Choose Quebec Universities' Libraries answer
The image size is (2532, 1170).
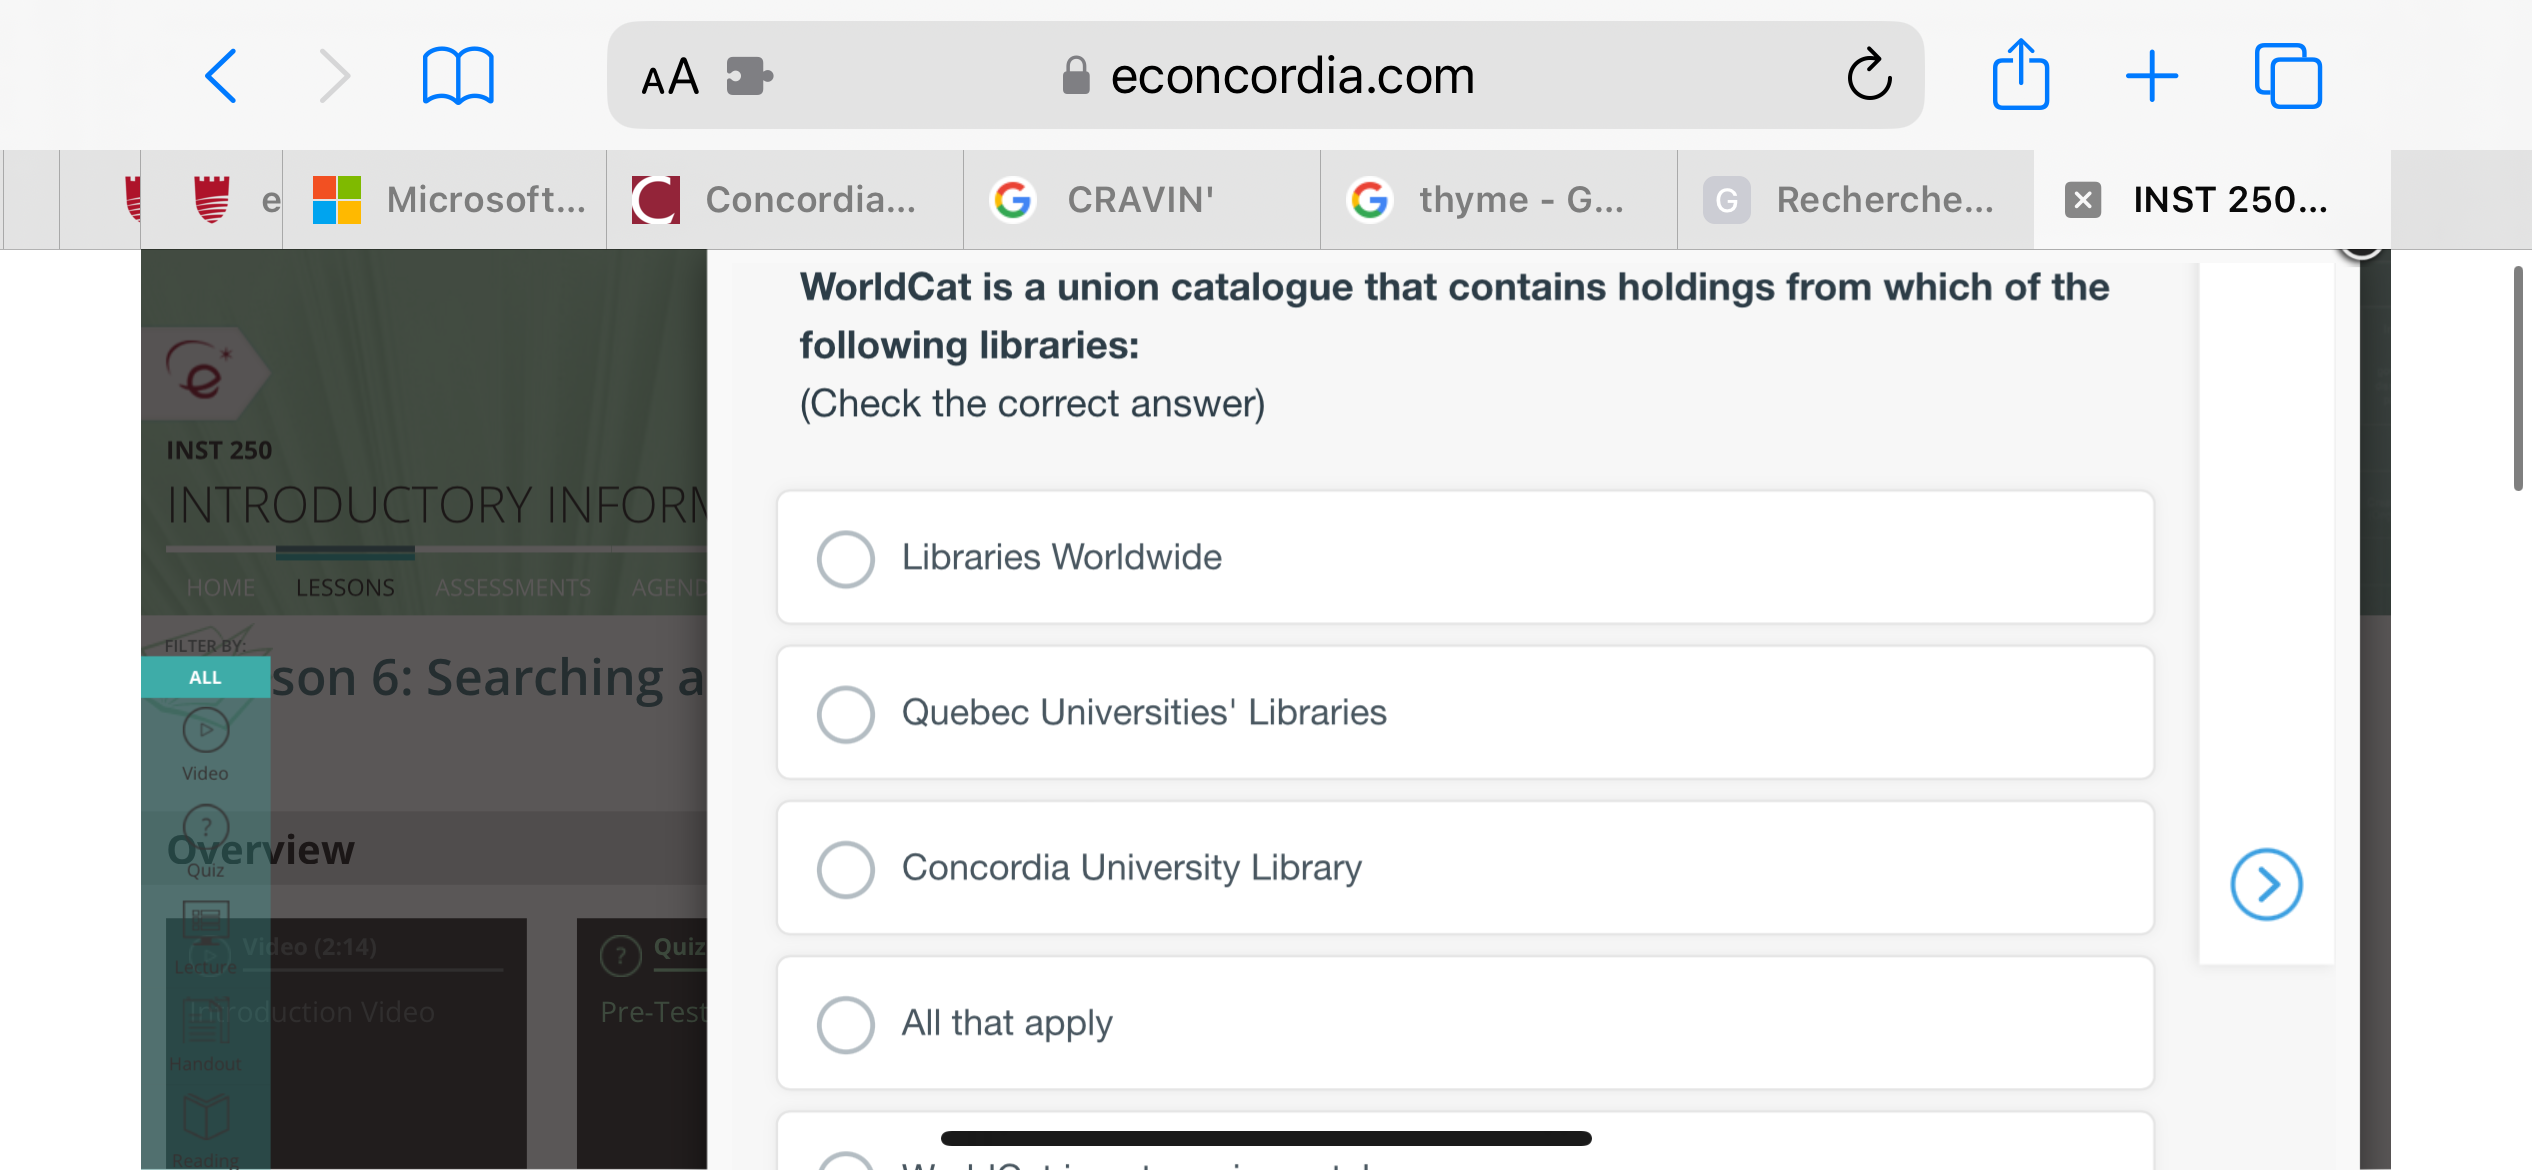(x=846, y=713)
